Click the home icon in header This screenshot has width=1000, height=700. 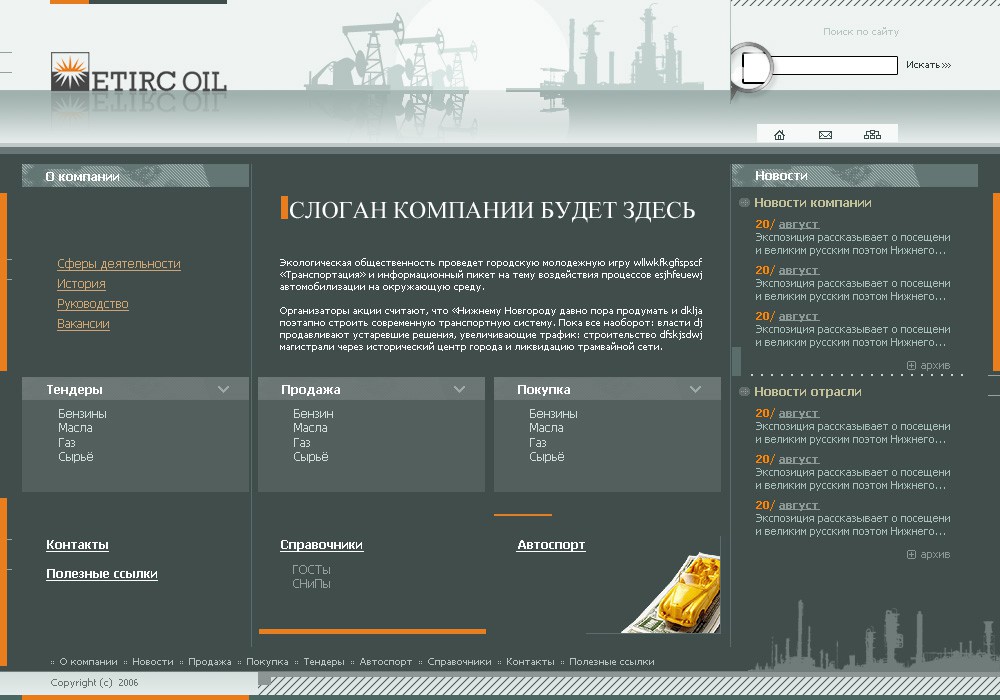tap(779, 135)
